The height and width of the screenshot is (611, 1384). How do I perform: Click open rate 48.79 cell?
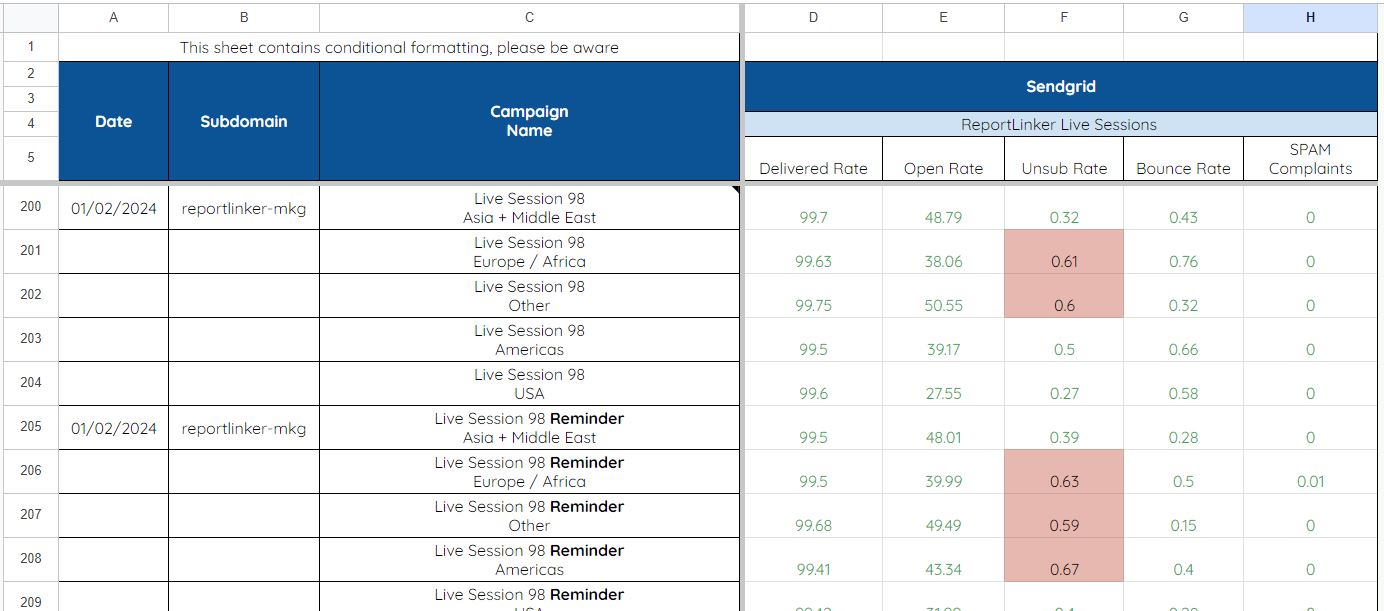943,208
